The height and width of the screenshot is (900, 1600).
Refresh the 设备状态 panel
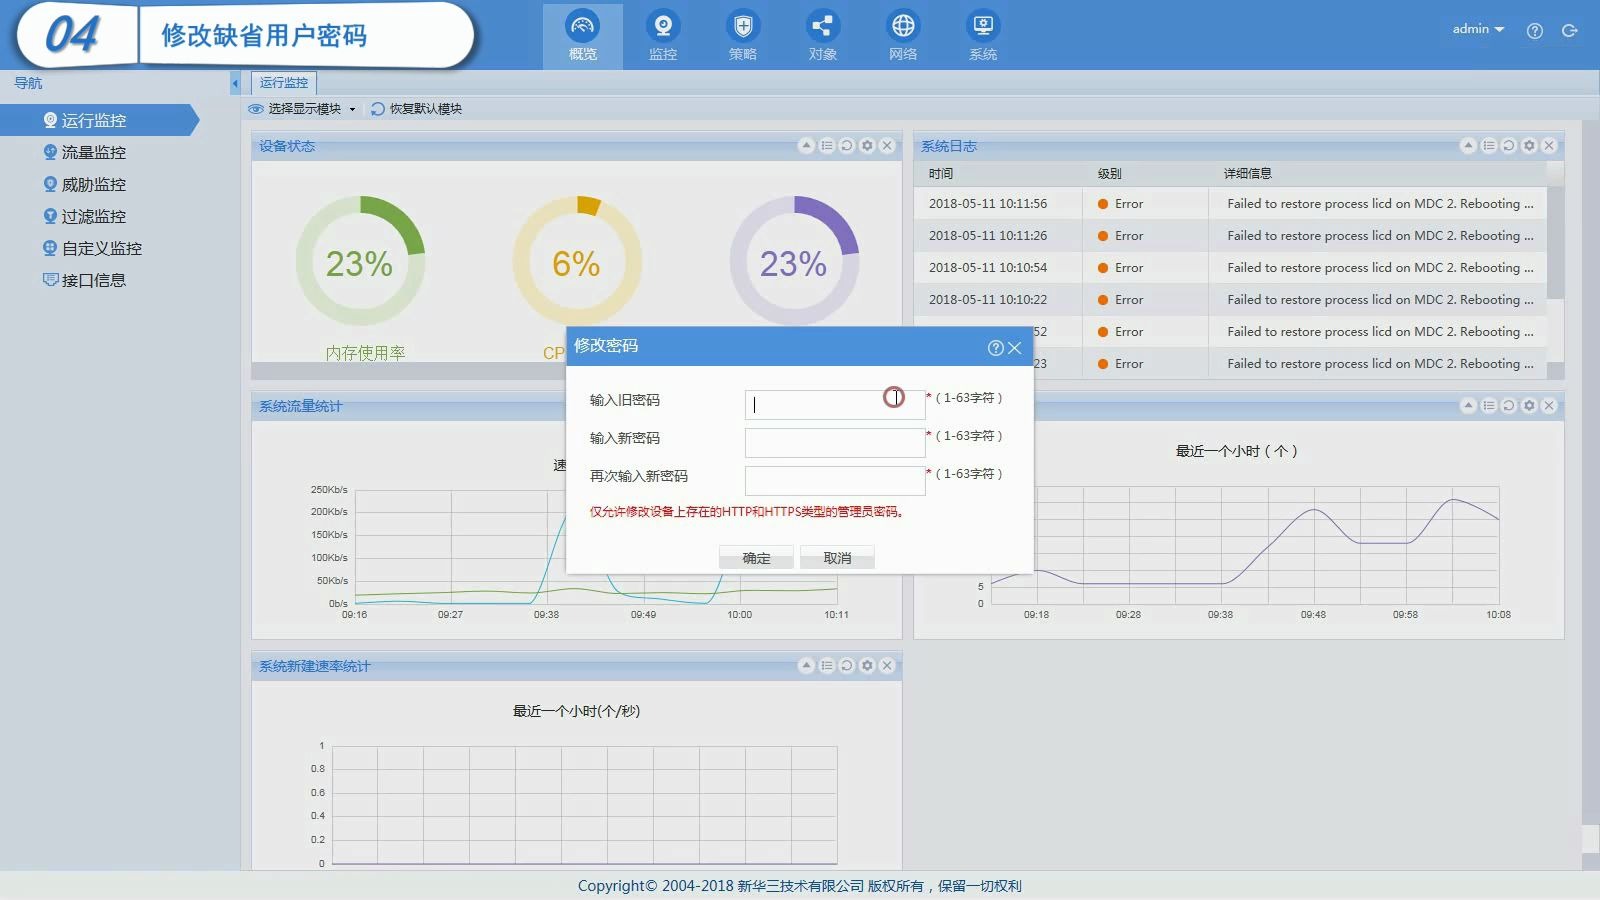pyautogui.click(x=847, y=146)
